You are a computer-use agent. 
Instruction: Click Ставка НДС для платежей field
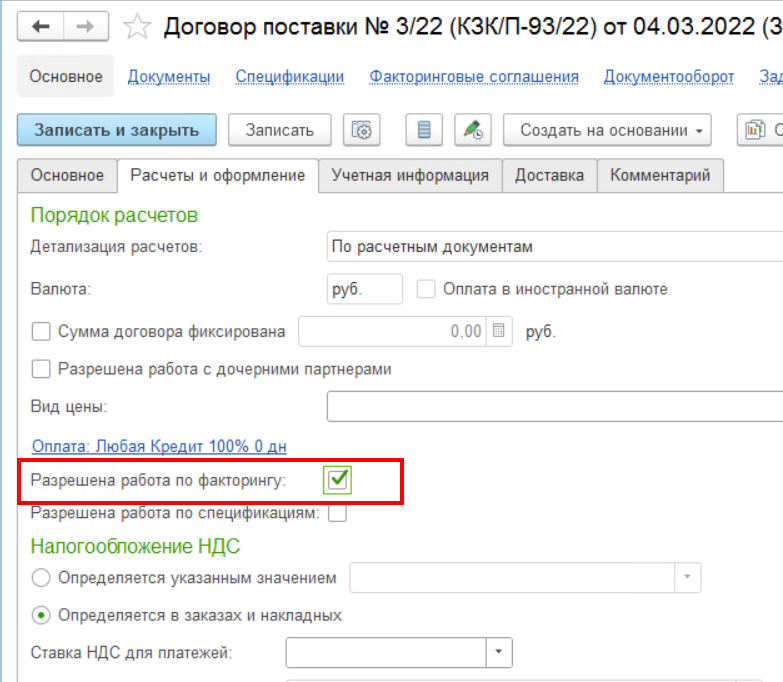click(x=386, y=652)
